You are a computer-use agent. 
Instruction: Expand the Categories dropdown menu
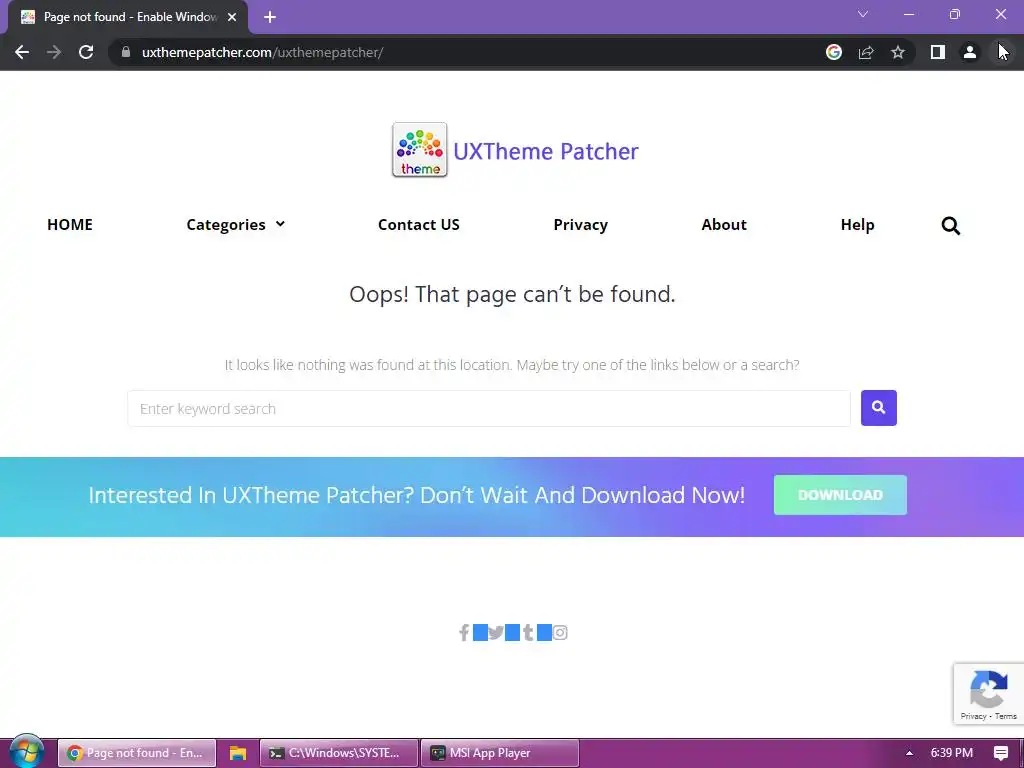click(236, 225)
